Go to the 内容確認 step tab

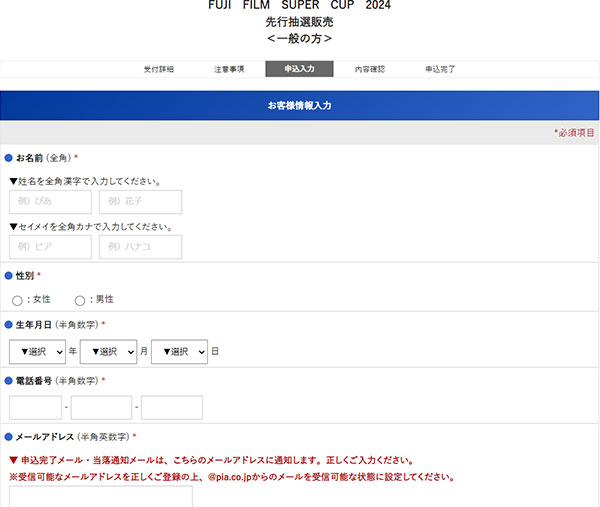[369, 69]
